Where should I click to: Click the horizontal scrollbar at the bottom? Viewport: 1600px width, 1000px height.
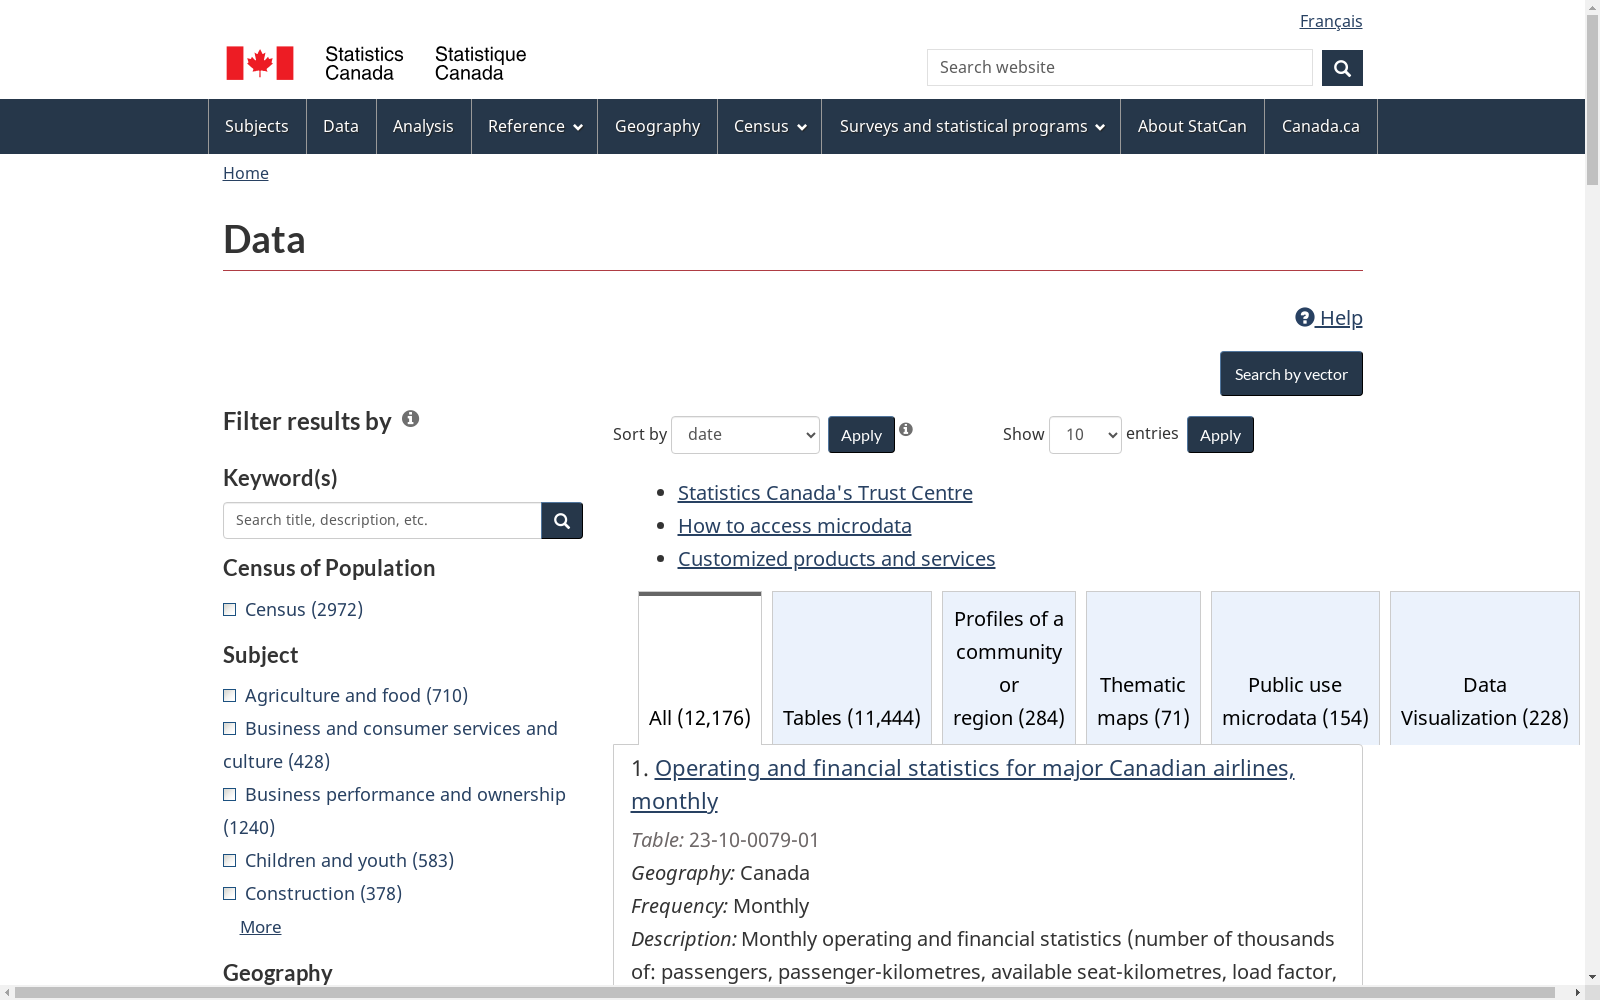click(785, 993)
